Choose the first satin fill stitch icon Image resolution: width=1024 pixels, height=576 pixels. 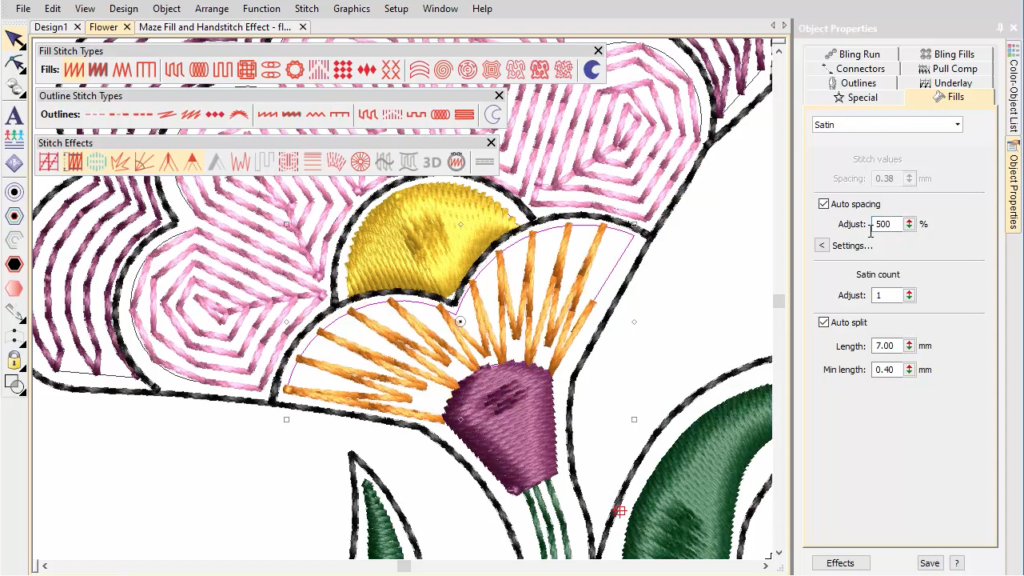[x=74, y=70]
